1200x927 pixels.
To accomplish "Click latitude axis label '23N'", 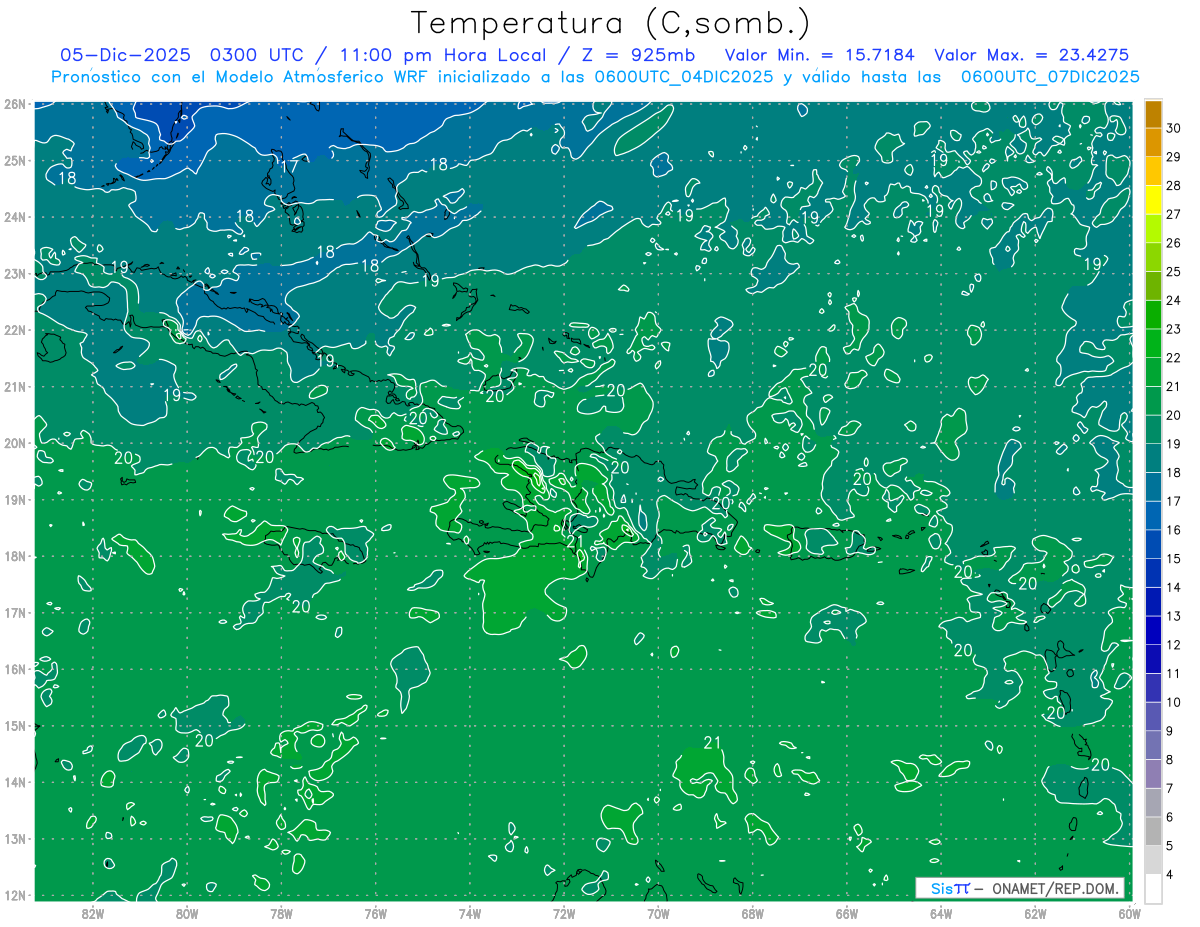I will click(x=14, y=273).
